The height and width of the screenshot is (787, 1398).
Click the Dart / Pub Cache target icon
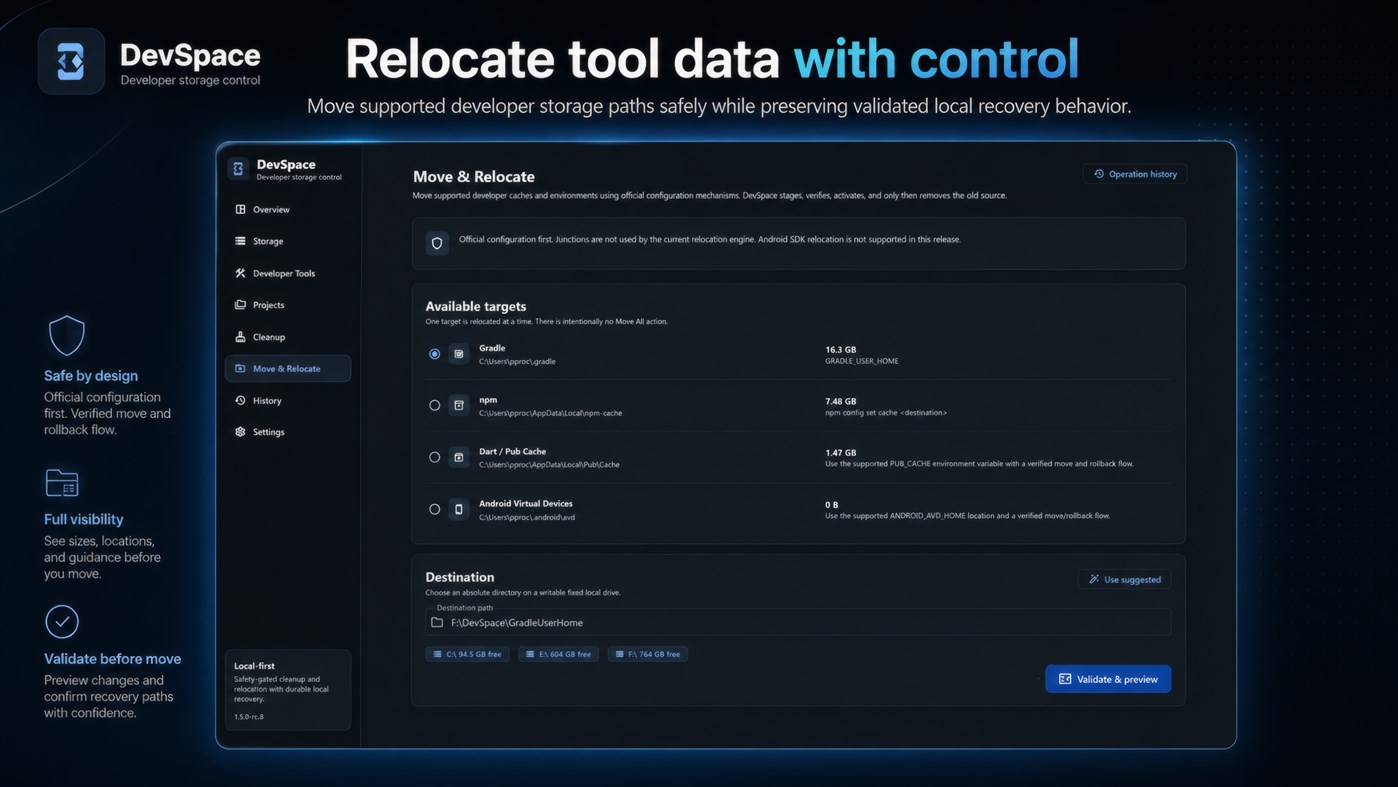coord(459,457)
